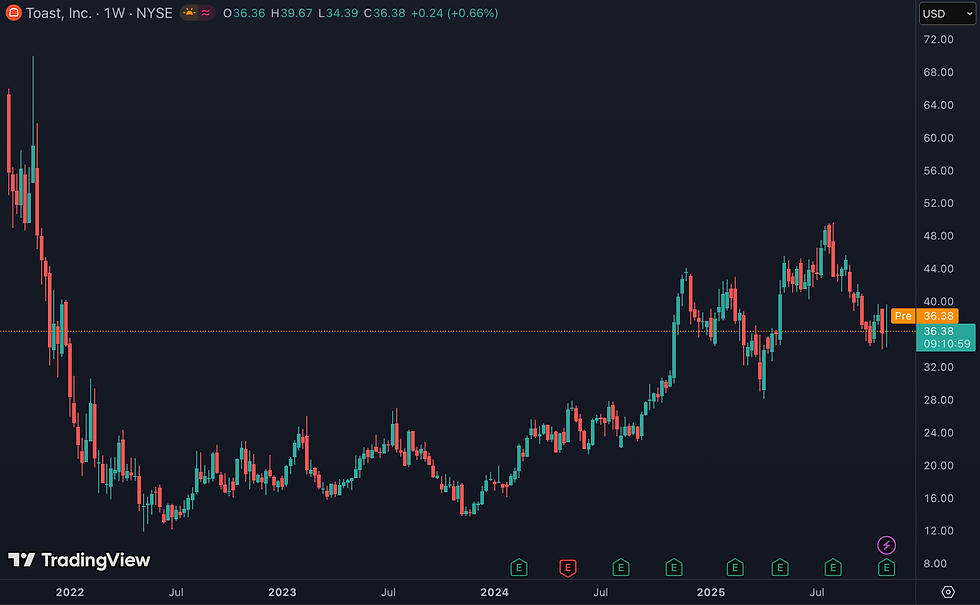Click the 2022 time axis label
Image resolution: width=980 pixels, height=605 pixels.
(x=70, y=592)
